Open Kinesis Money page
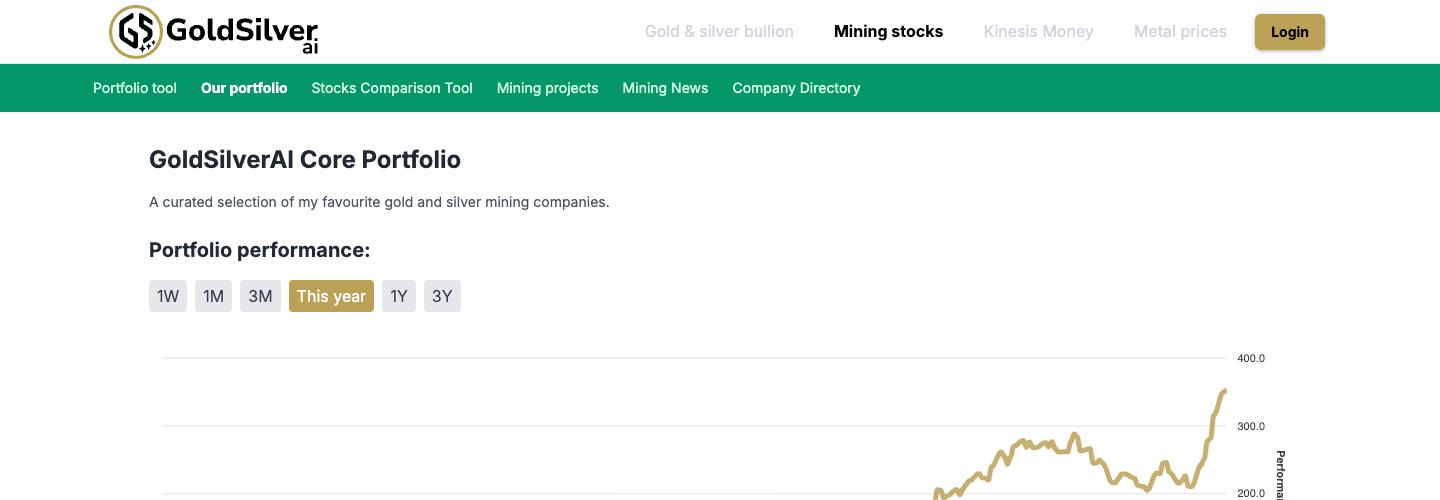This screenshot has height=500, width=1440. coord(1038,32)
